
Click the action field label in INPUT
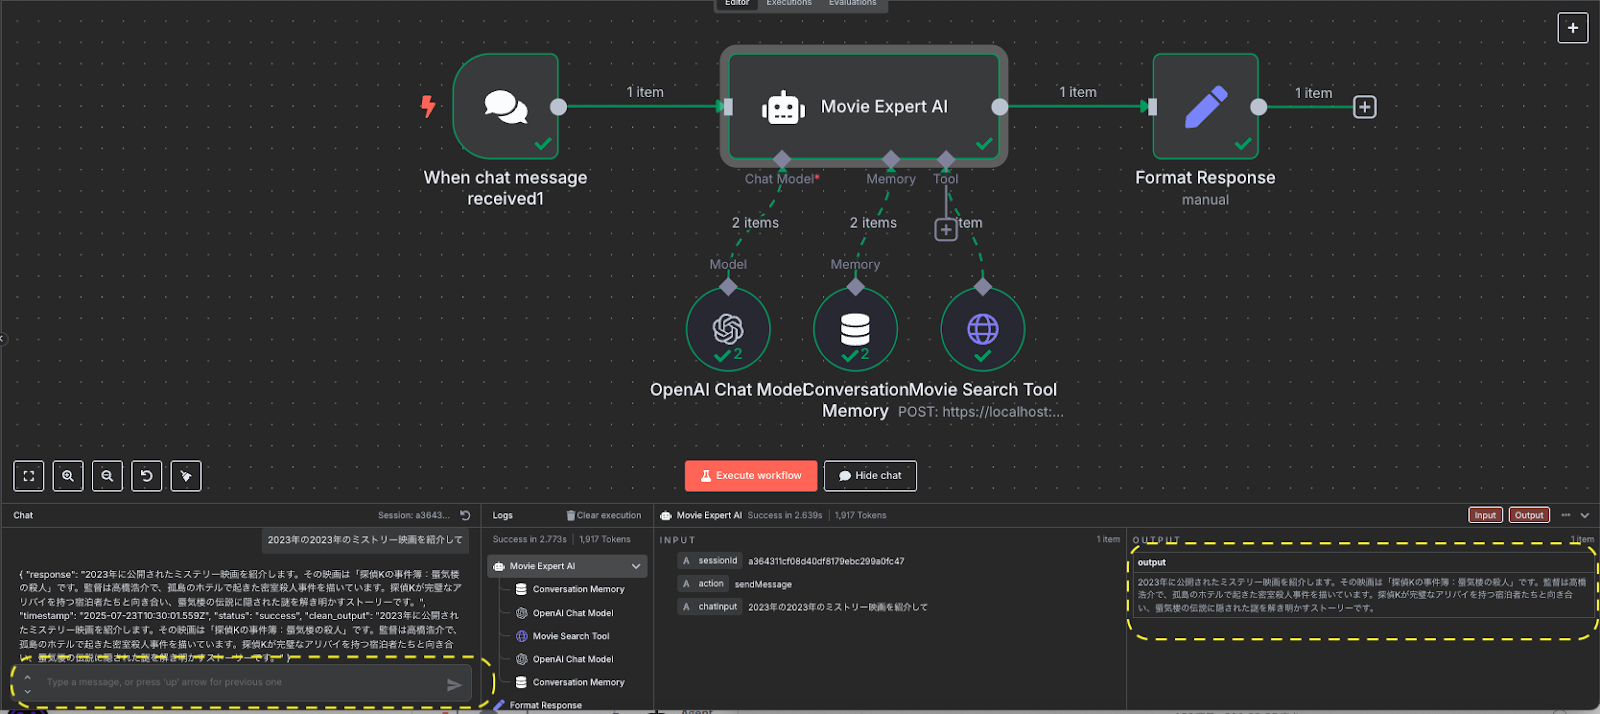[711, 584]
